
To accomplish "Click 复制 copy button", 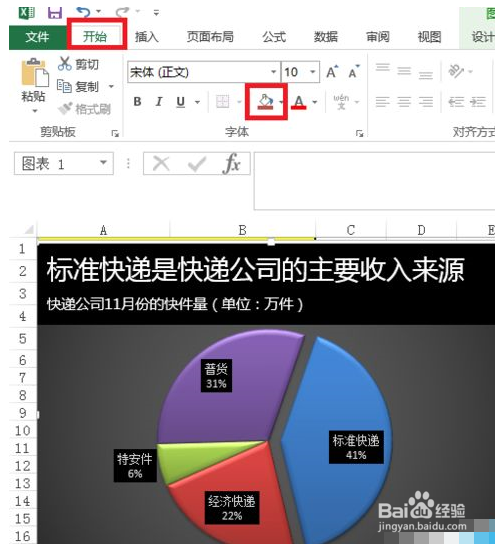I will 78,86.
